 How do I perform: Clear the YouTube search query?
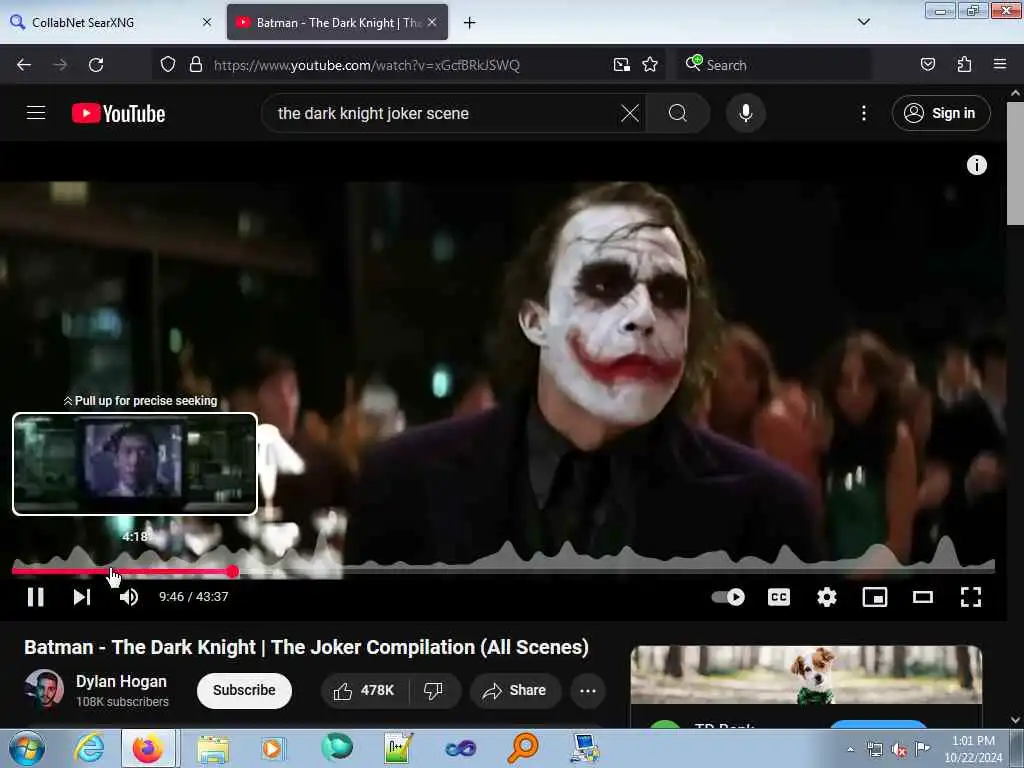(x=630, y=114)
